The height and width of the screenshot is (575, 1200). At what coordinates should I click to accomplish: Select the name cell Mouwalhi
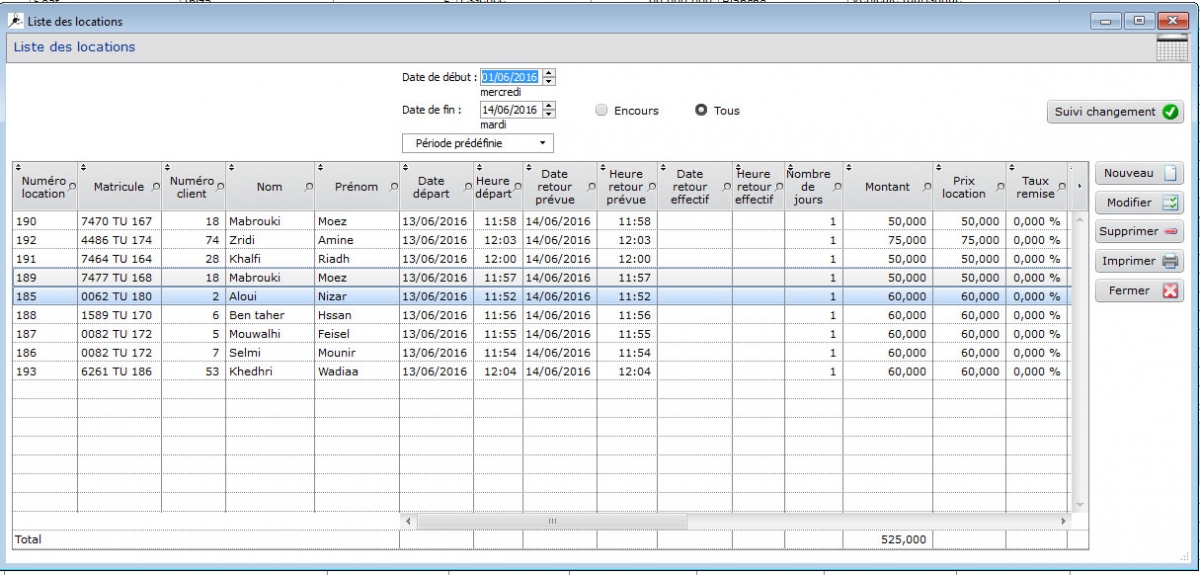[x=270, y=334]
